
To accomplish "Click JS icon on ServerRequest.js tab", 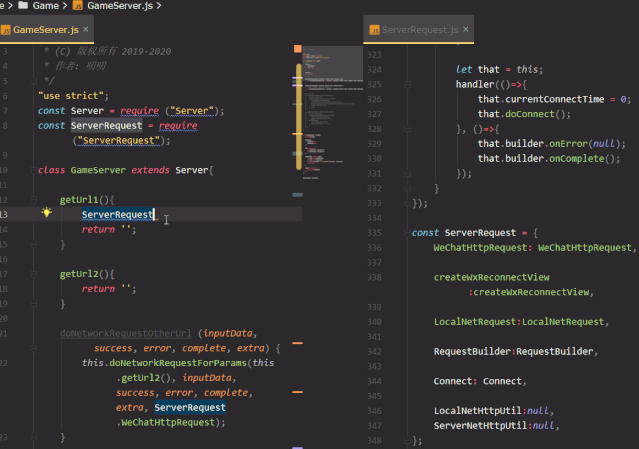I will click(374, 31).
